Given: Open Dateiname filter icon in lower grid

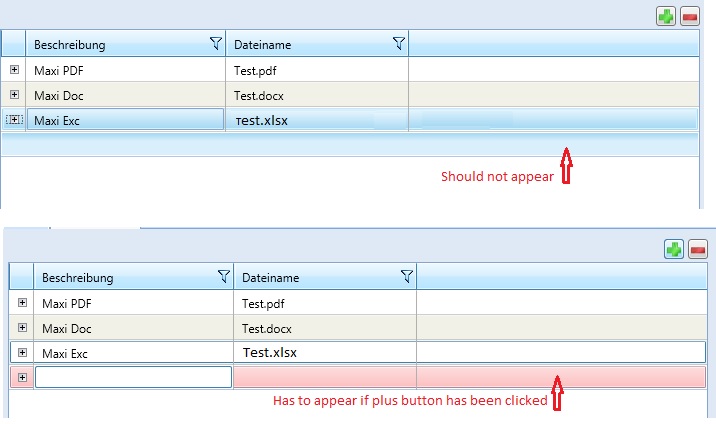Looking at the screenshot, I should click(406, 277).
